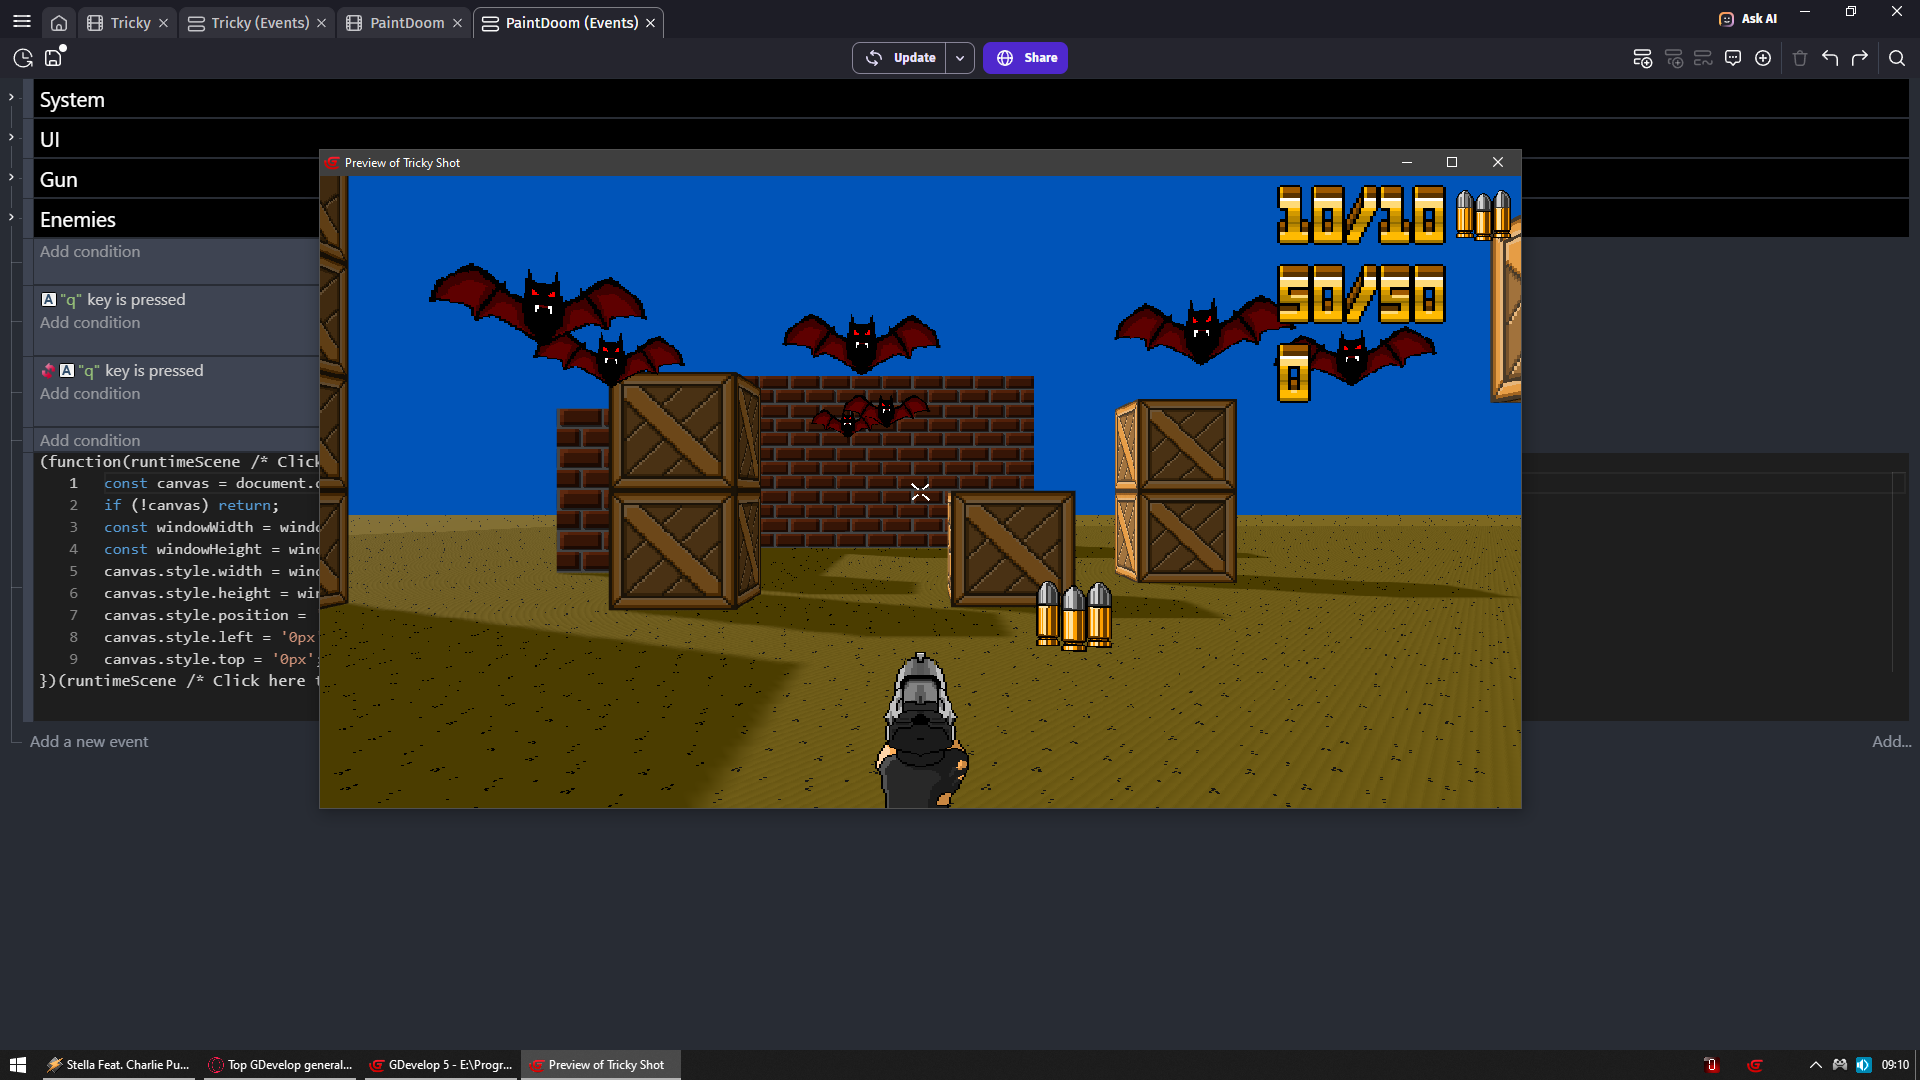
Task: Click the Undo arrow icon
Action: (x=1830, y=58)
